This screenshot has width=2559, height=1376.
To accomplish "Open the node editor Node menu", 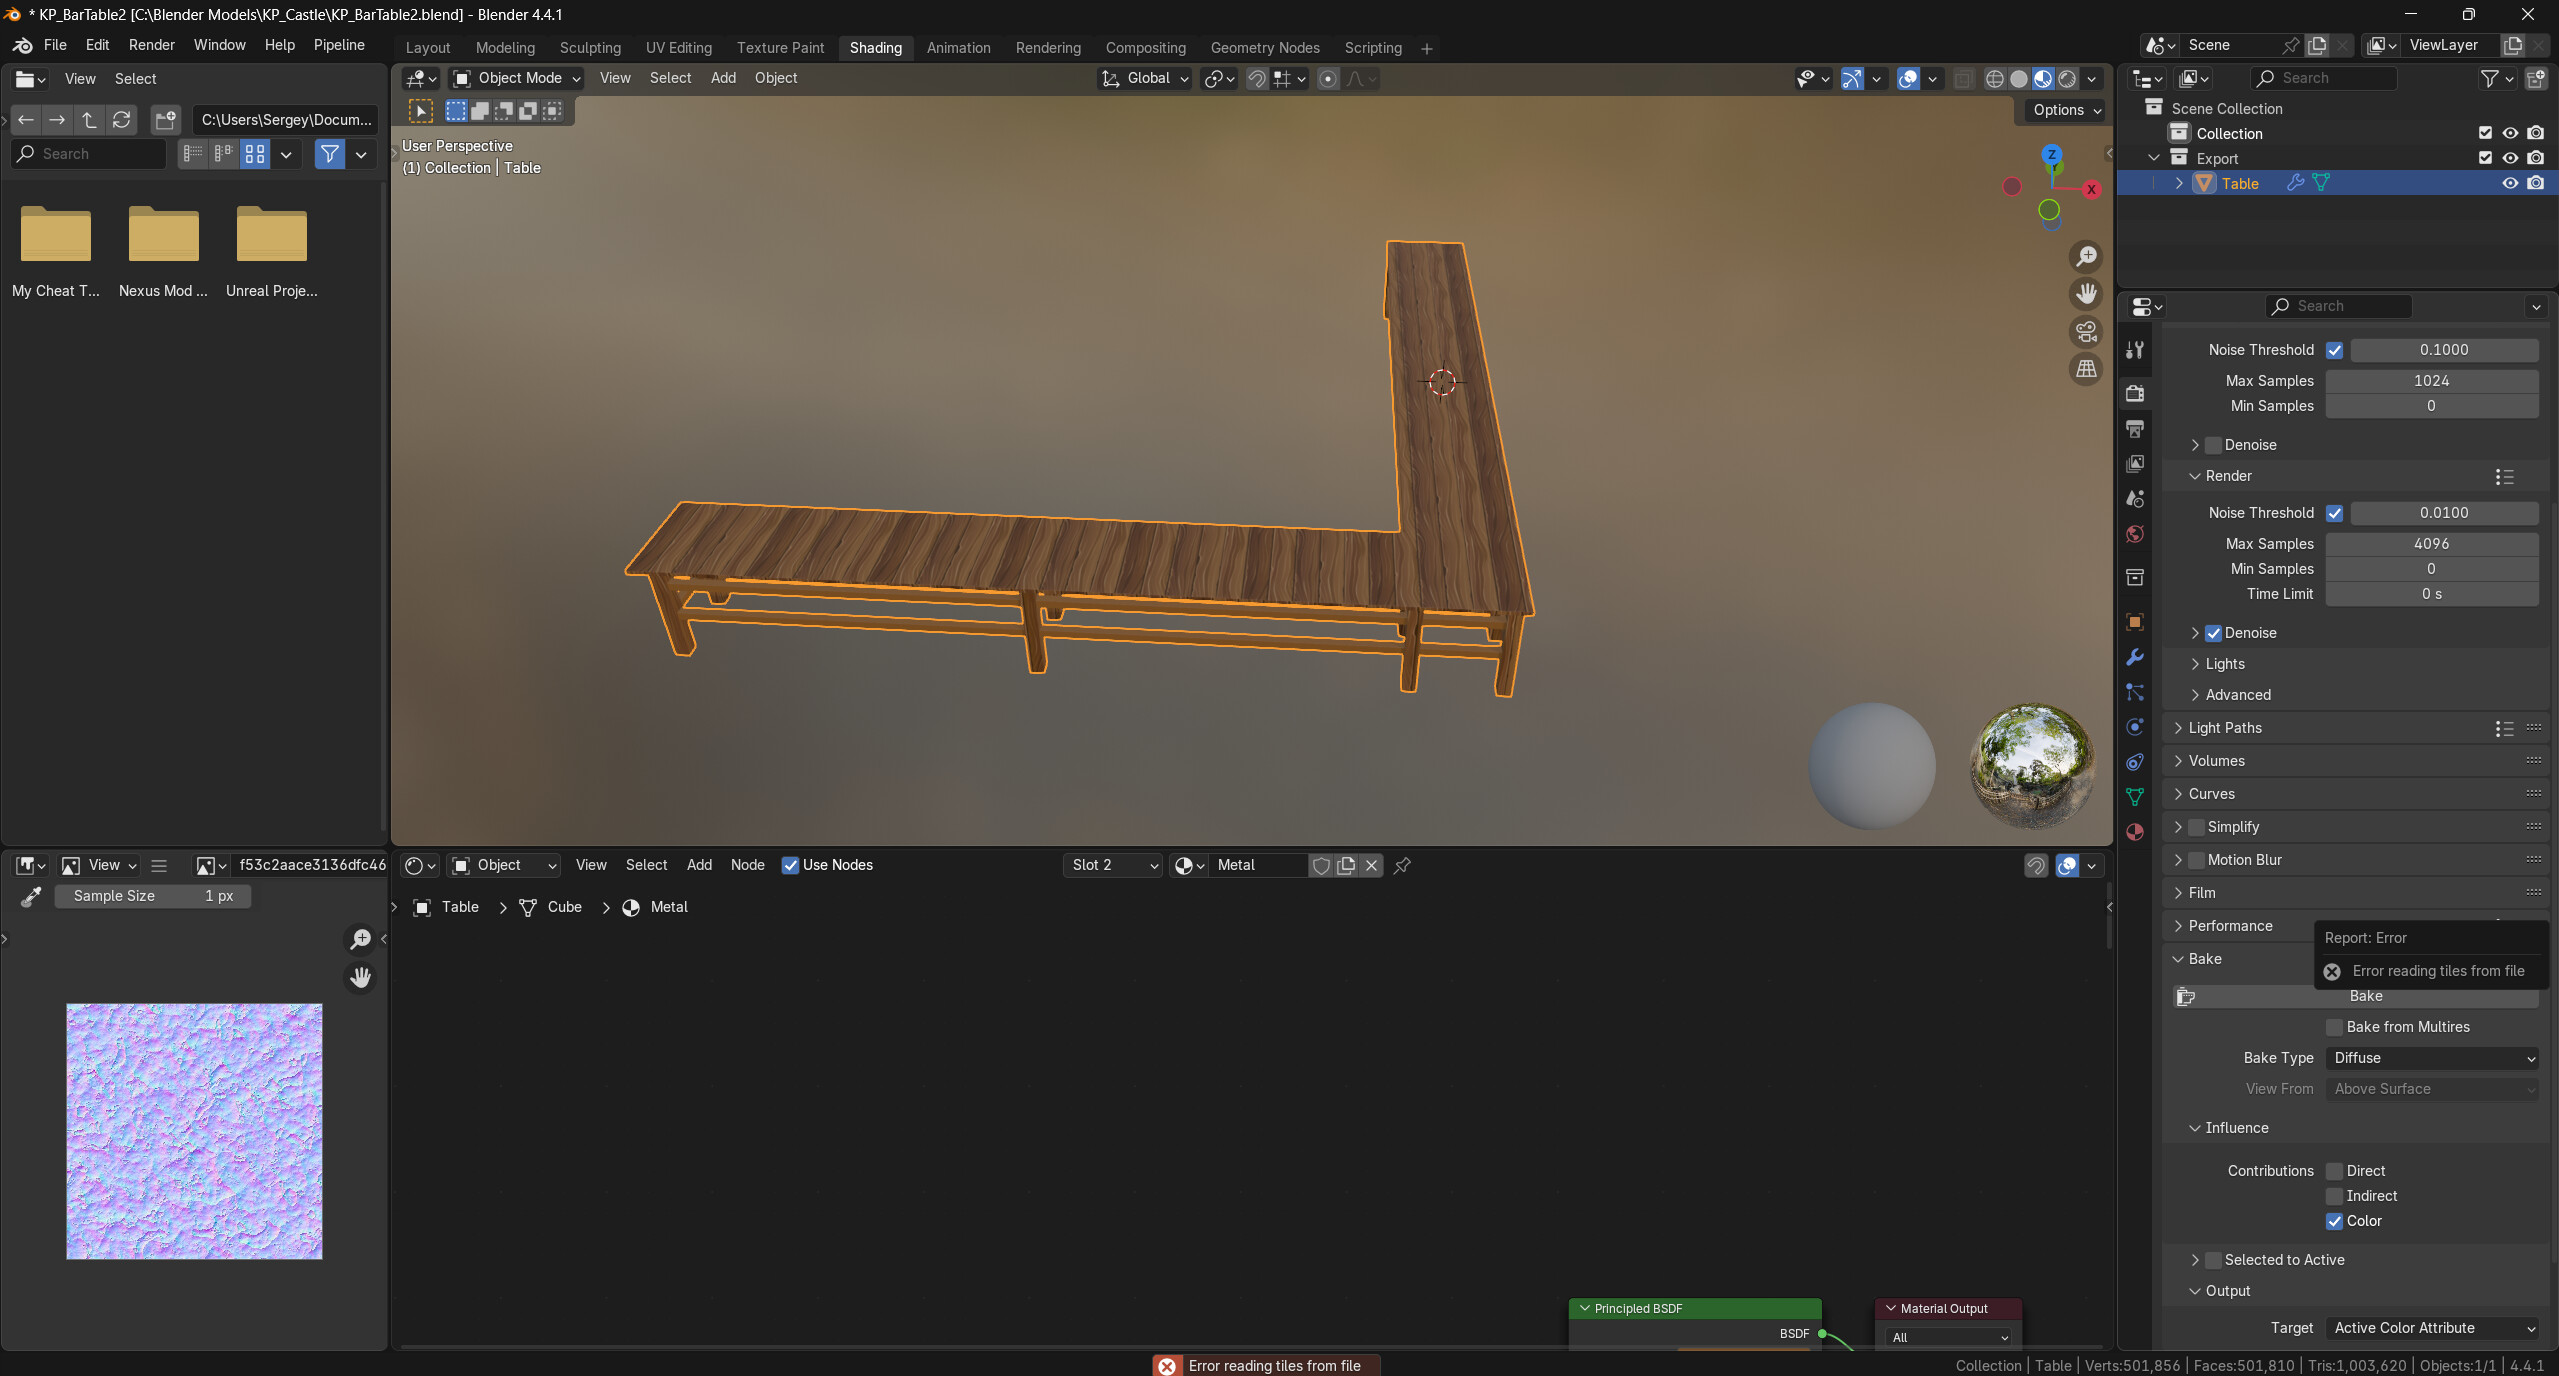I will tap(748, 866).
